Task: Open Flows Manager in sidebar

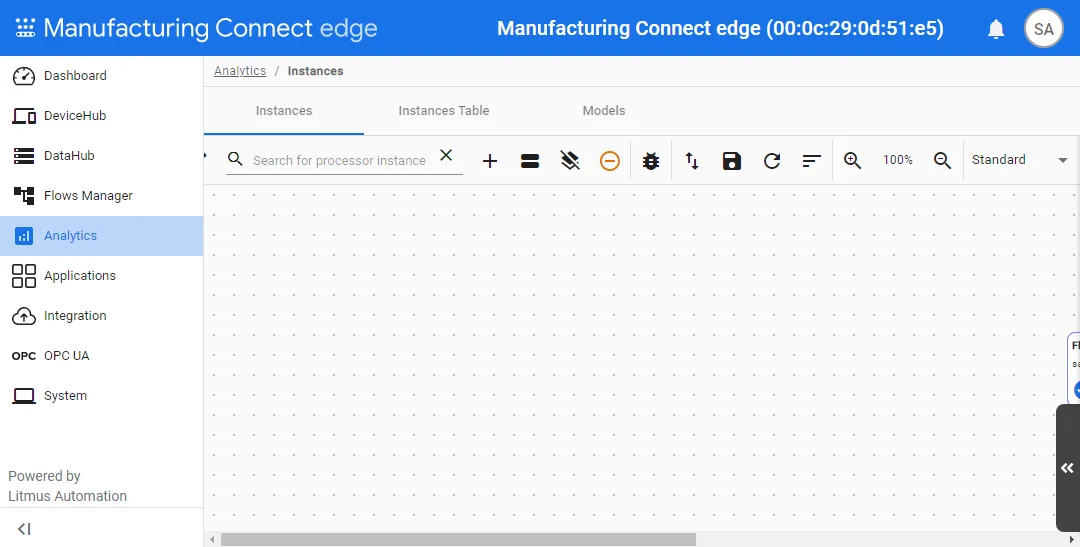Action: pyautogui.click(x=101, y=196)
